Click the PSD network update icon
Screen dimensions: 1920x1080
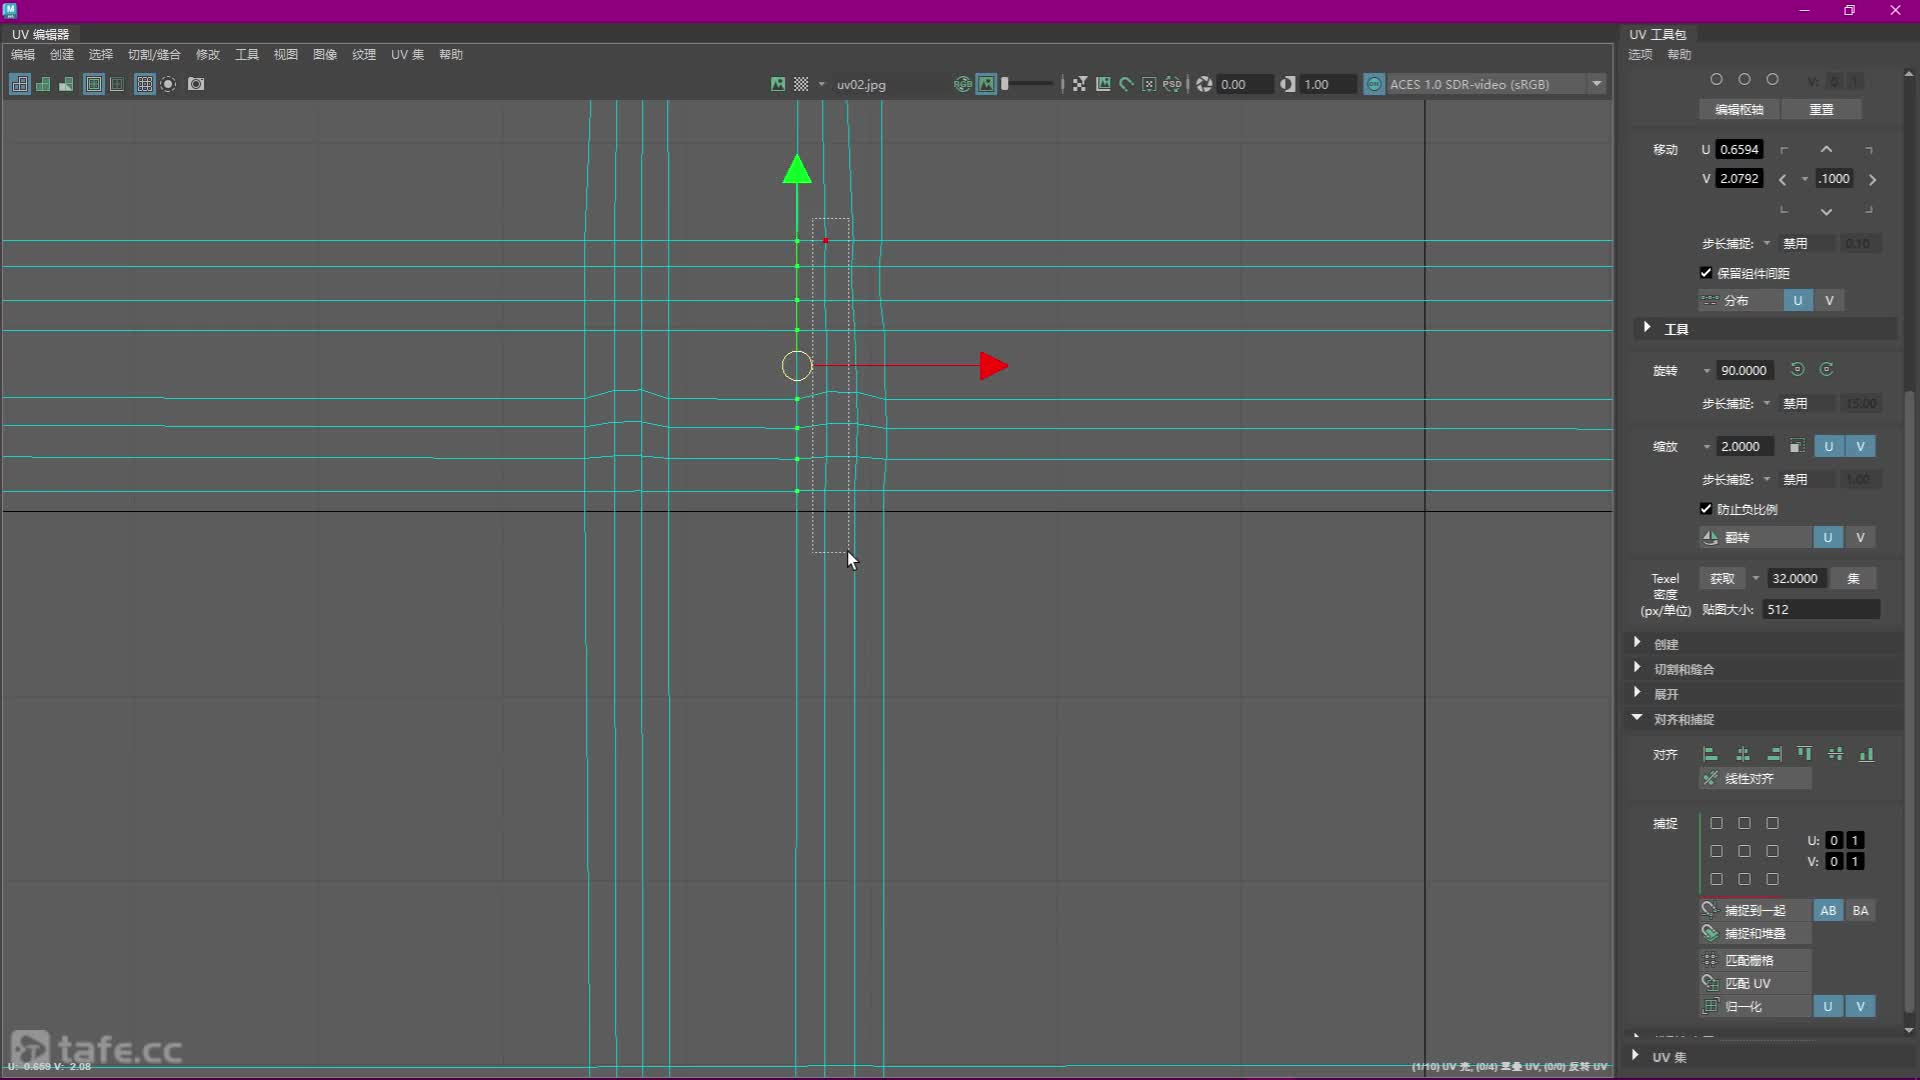click(1172, 84)
